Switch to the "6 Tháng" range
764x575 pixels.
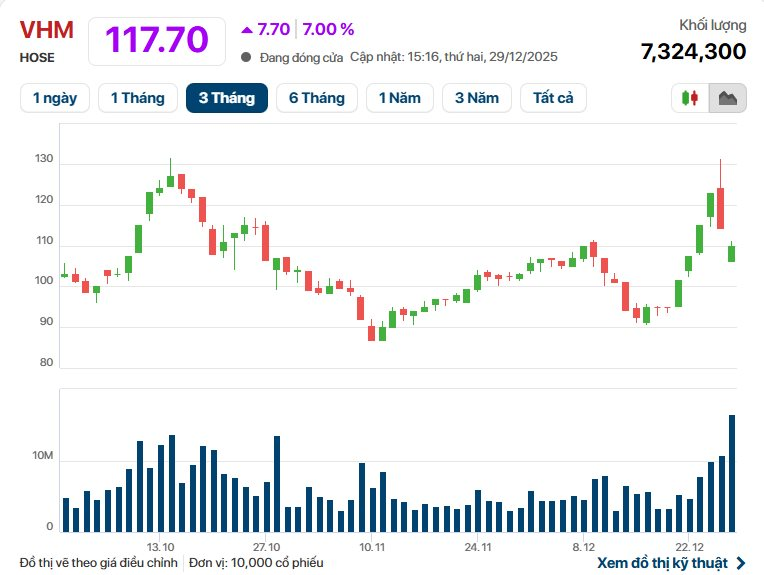point(316,98)
